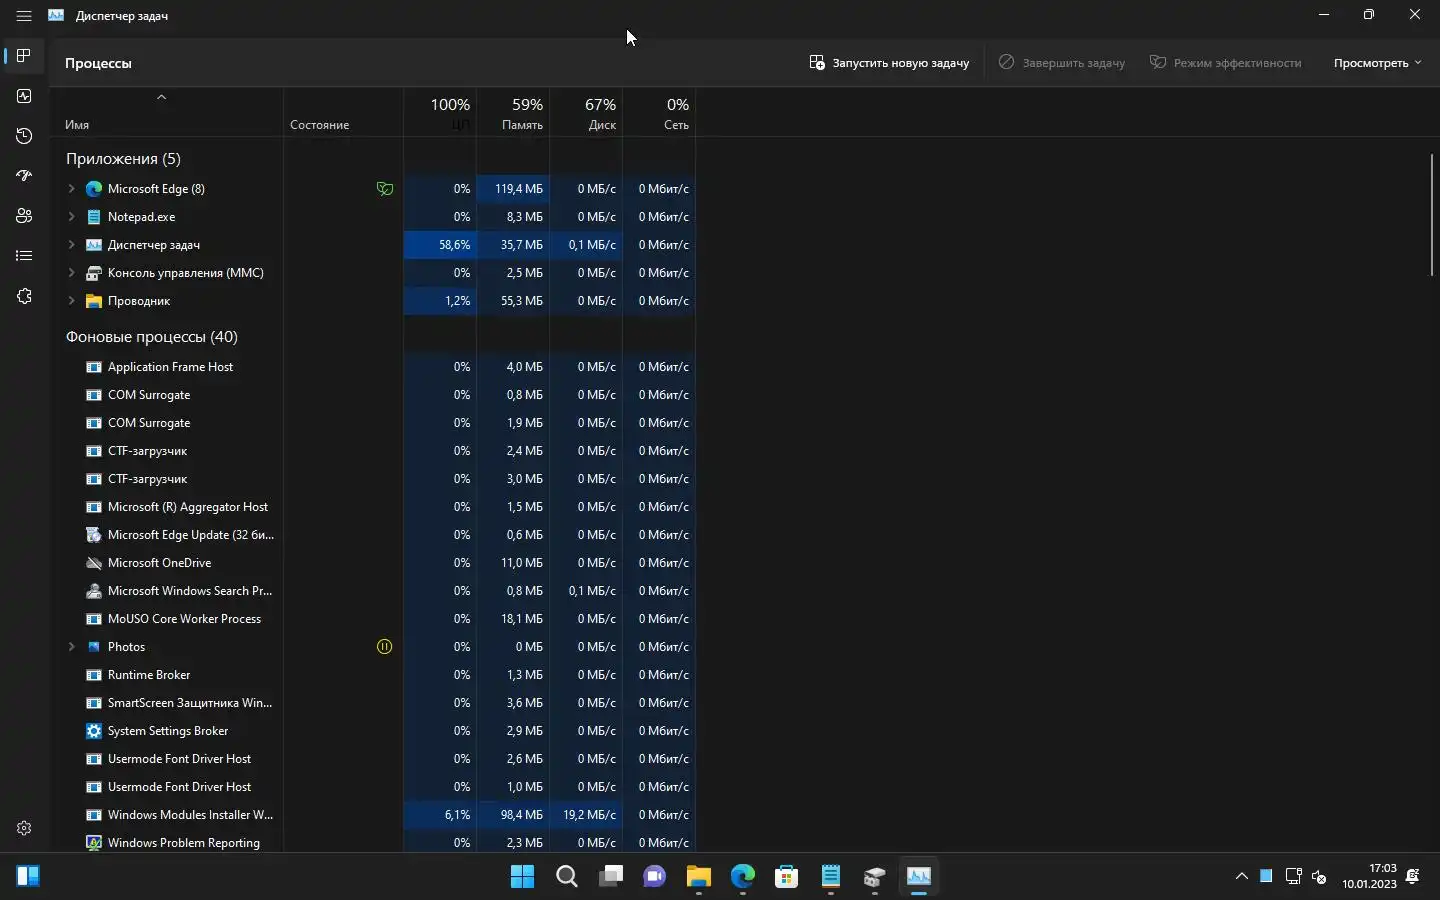
Task: Open the Performance page in sidebar
Action: (x=24, y=96)
